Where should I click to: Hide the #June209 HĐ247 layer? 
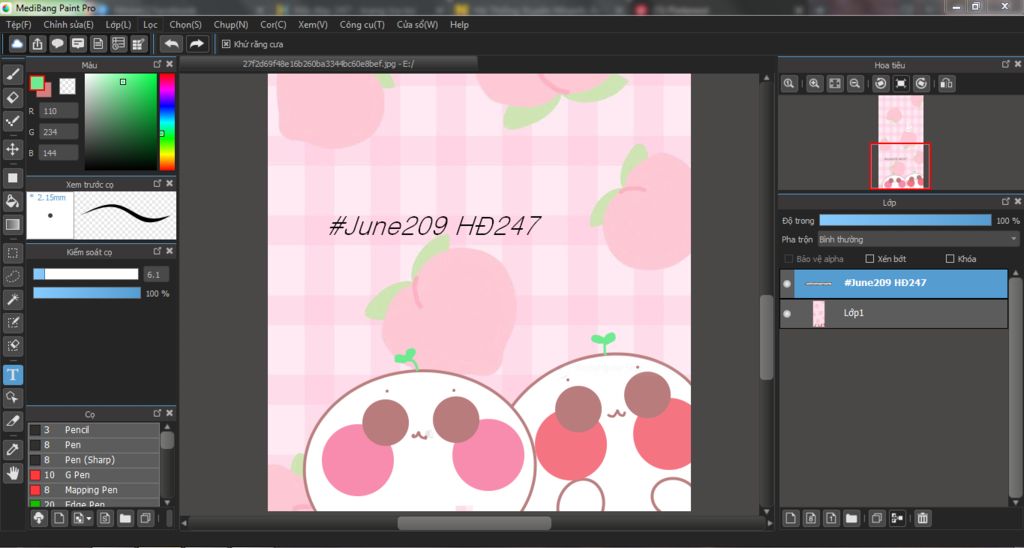click(787, 283)
